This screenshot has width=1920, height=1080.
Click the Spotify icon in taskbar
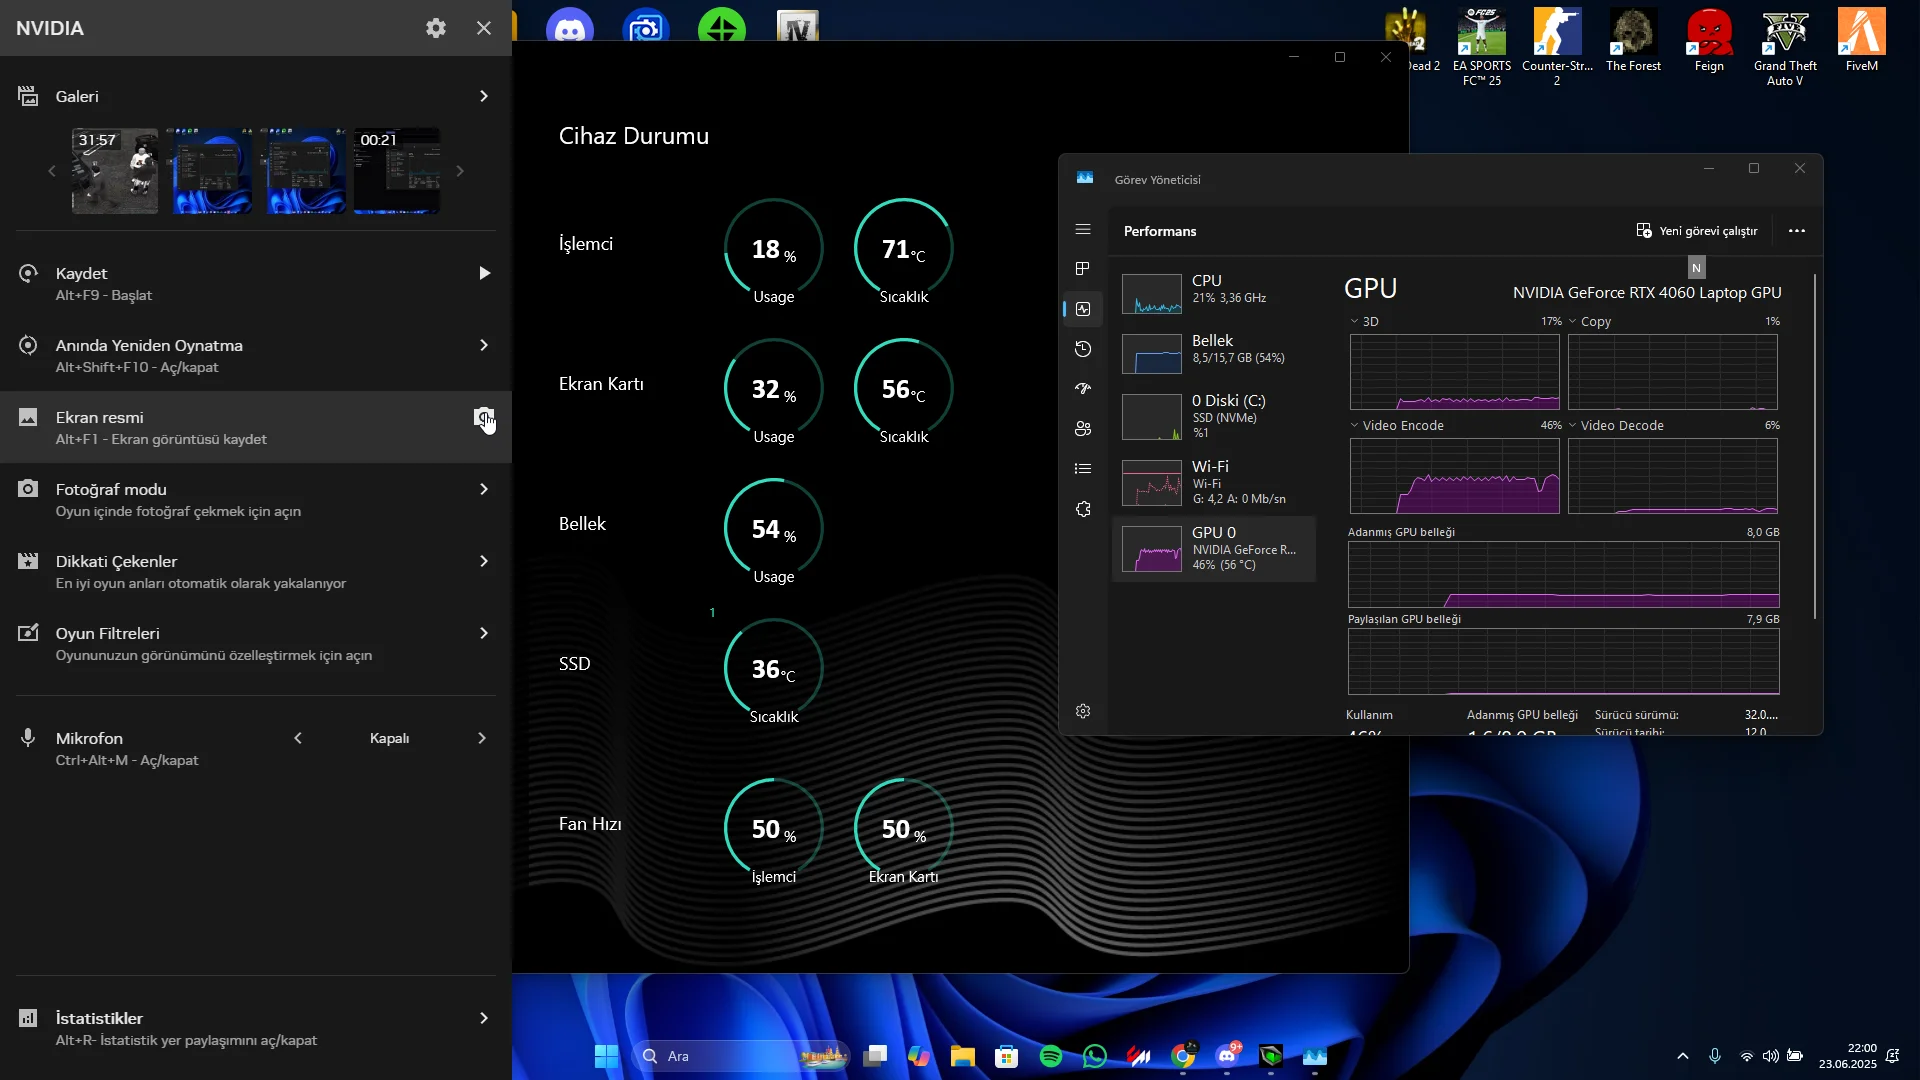click(x=1051, y=1056)
